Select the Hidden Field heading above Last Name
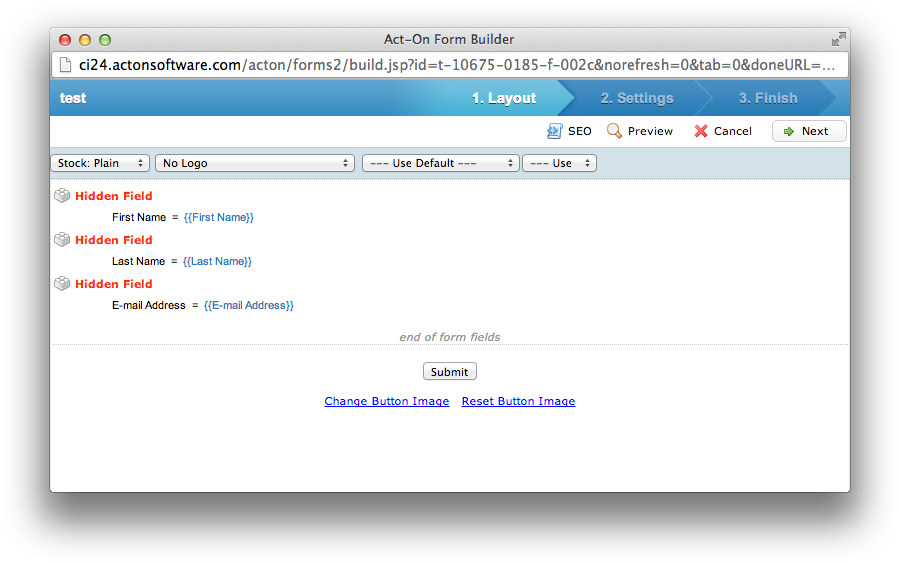 click(114, 240)
